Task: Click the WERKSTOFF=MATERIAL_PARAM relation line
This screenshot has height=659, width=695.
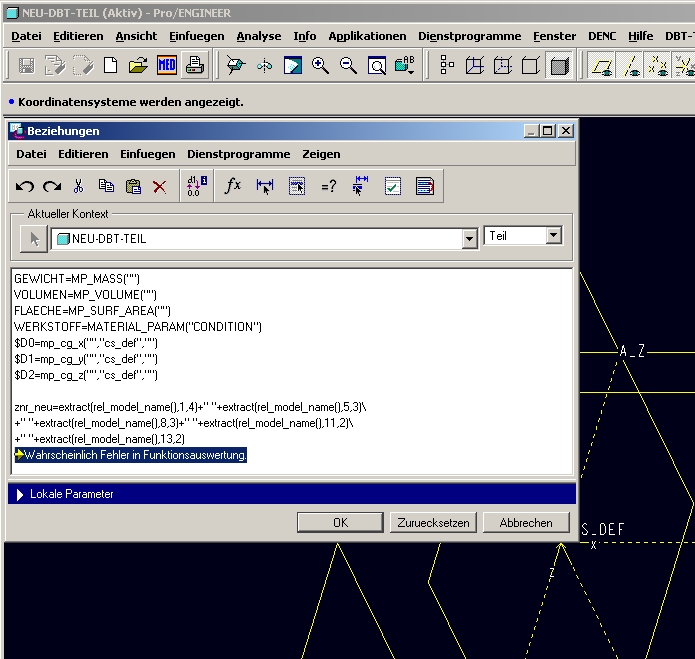Action: pos(138,327)
